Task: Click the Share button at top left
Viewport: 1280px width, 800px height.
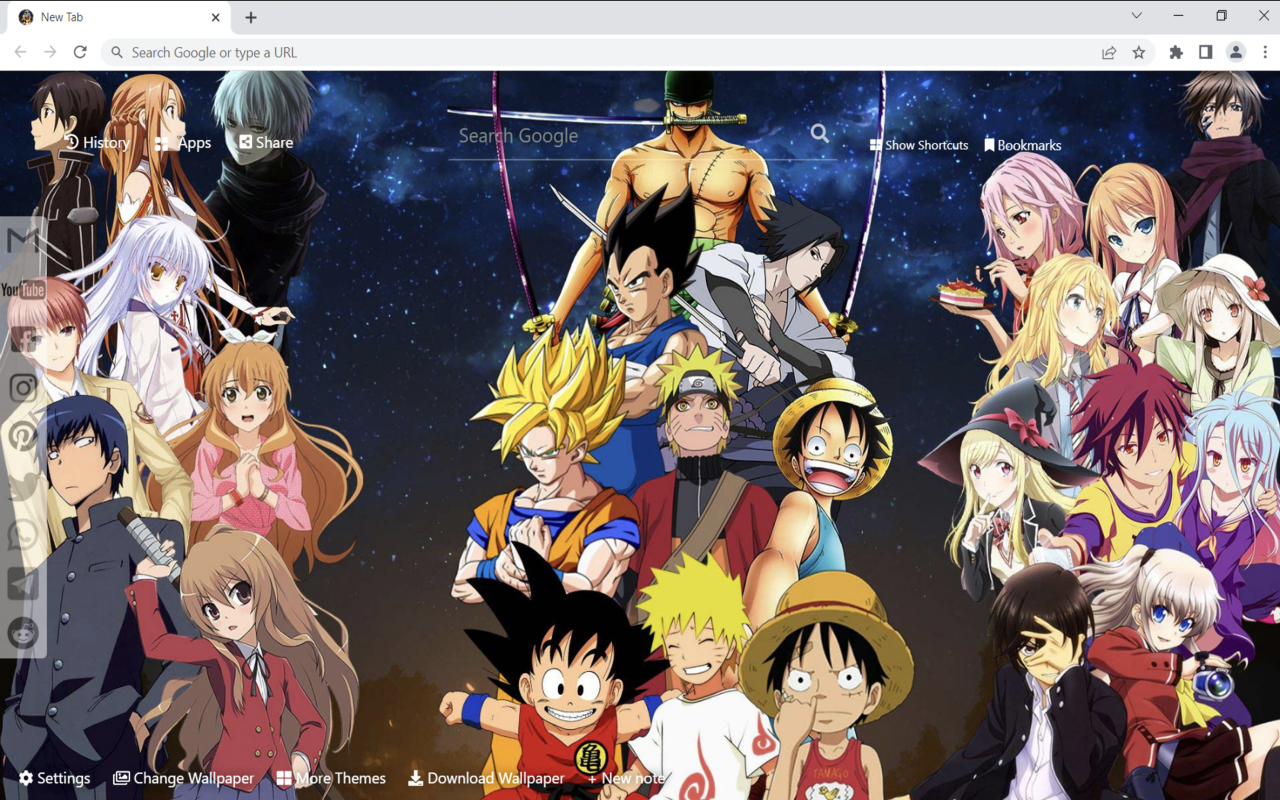Action: [x=266, y=142]
